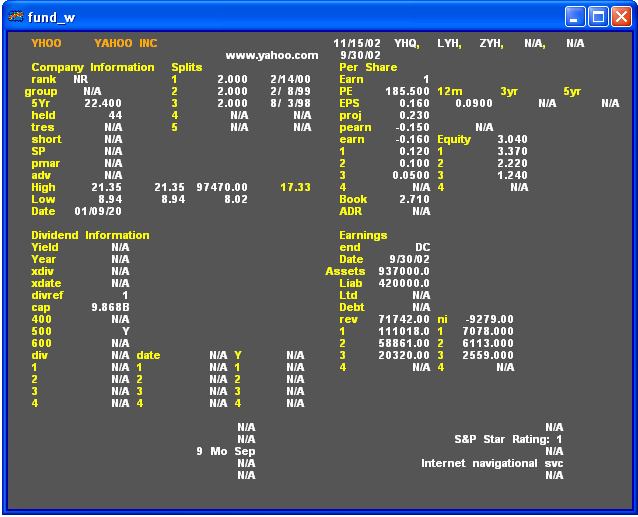Click the dividend date column label
Viewport: 638px width, 517px height.
(x=148, y=356)
